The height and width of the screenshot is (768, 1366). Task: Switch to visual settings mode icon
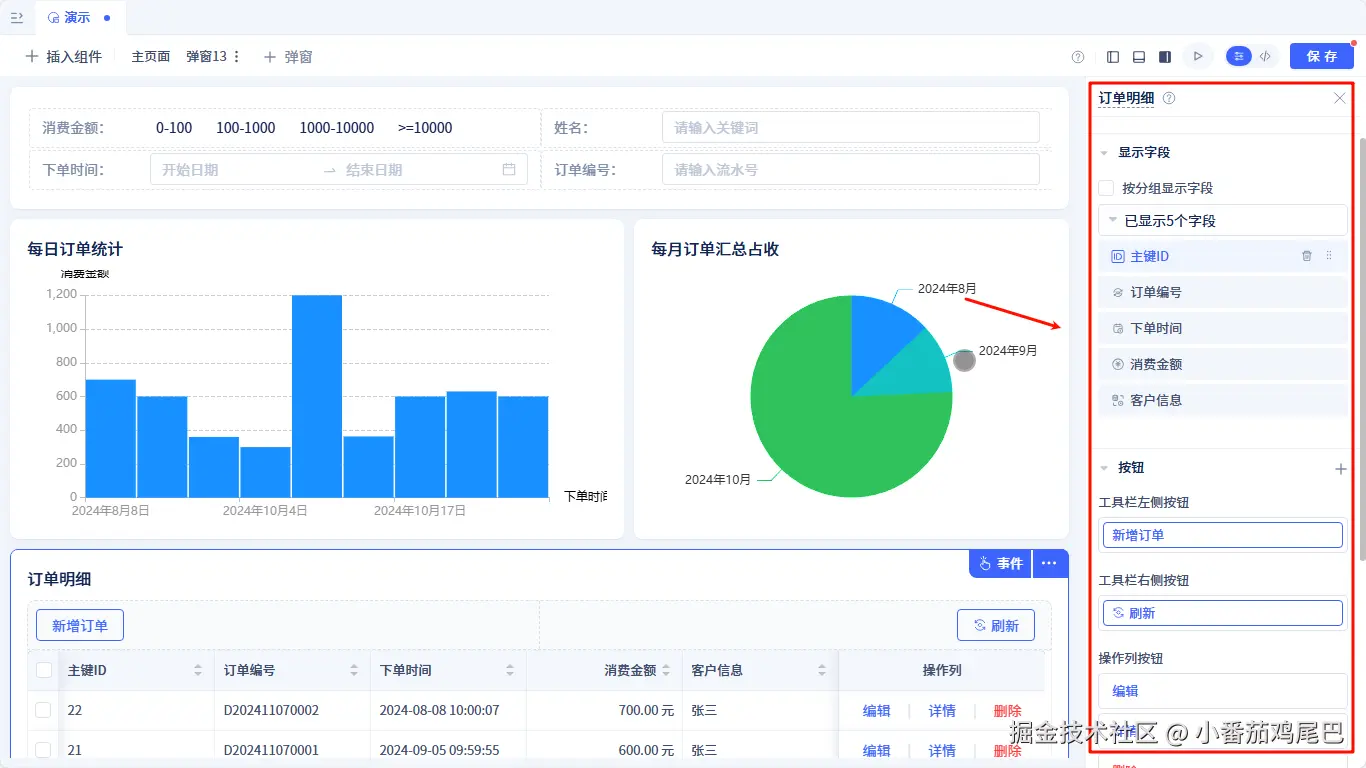click(1239, 57)
